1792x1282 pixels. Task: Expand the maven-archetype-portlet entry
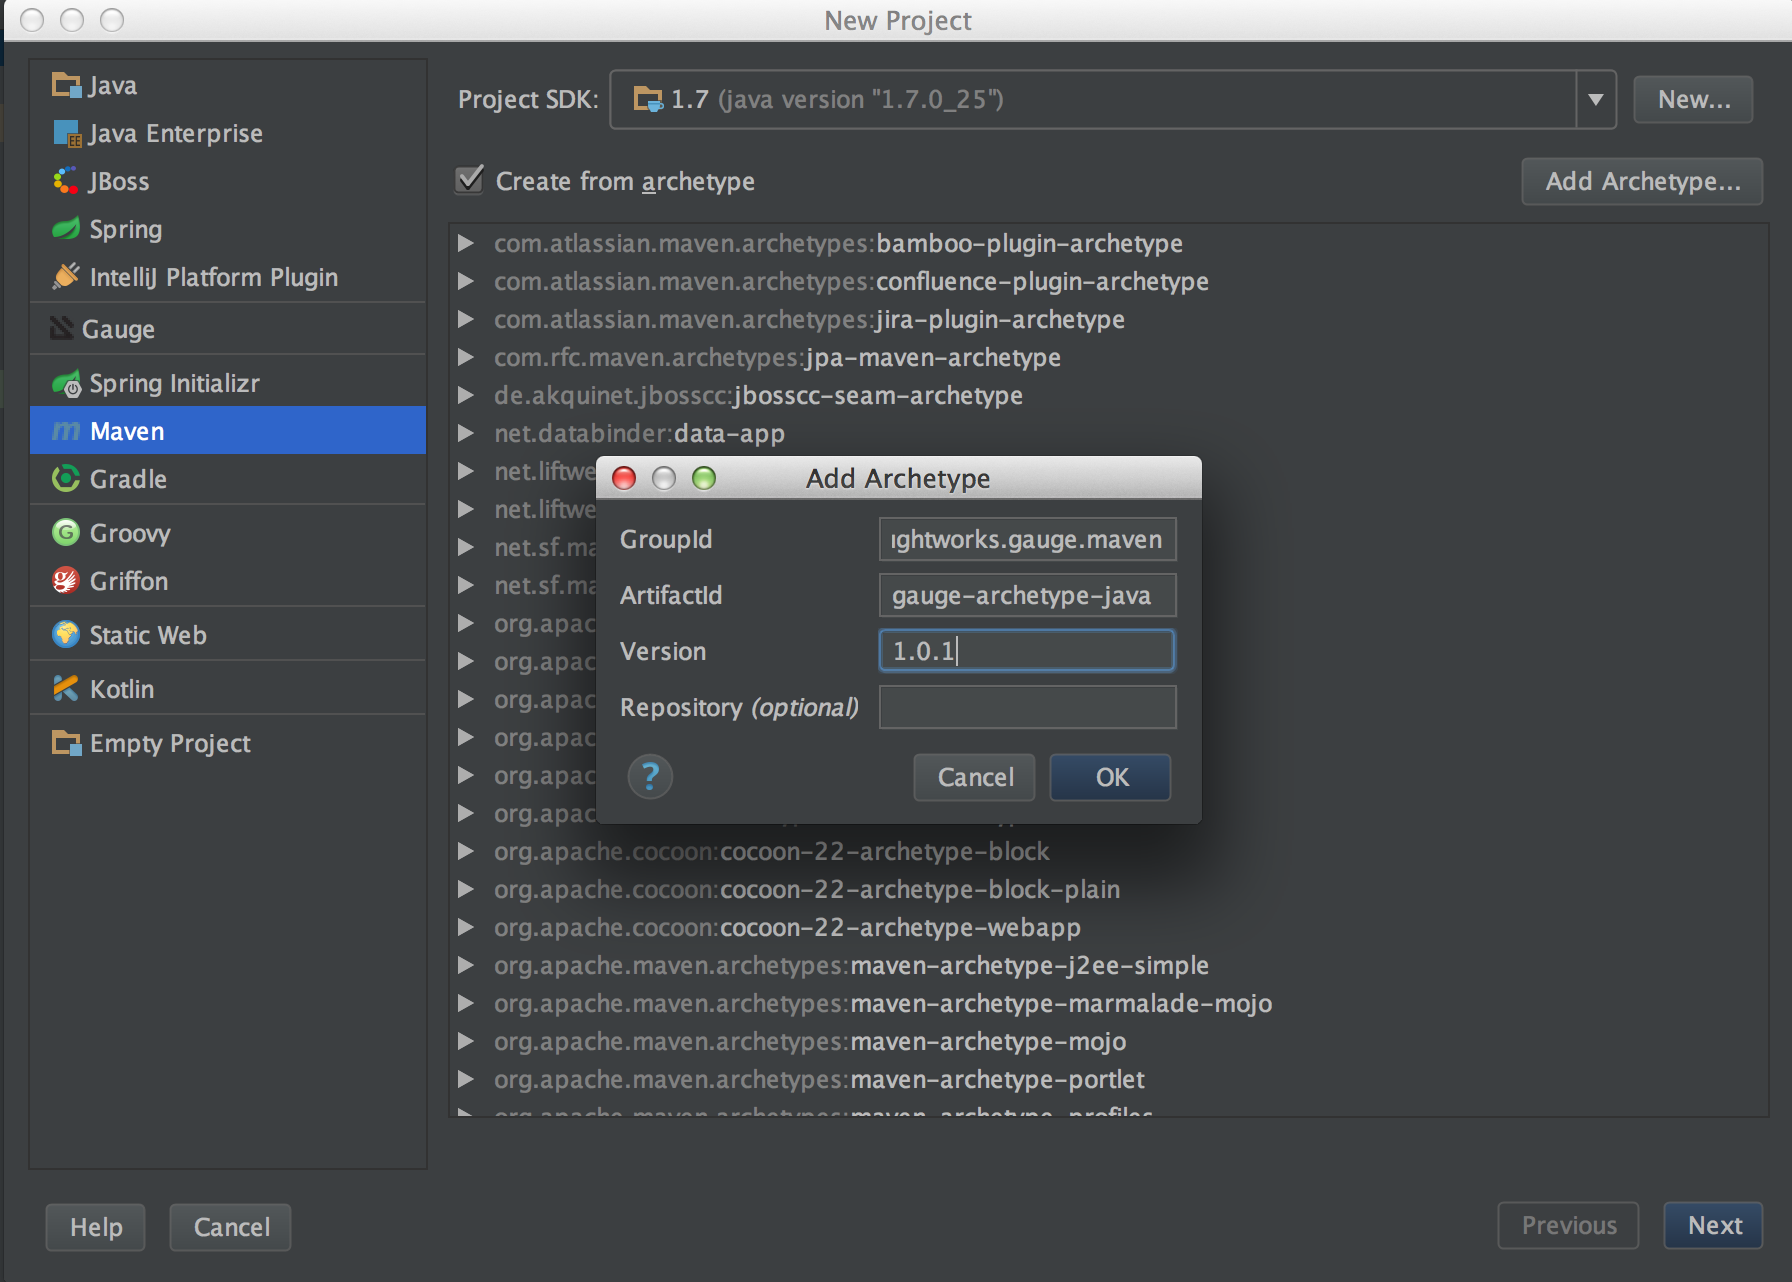pyautogui.click(x=465, y=1079)
